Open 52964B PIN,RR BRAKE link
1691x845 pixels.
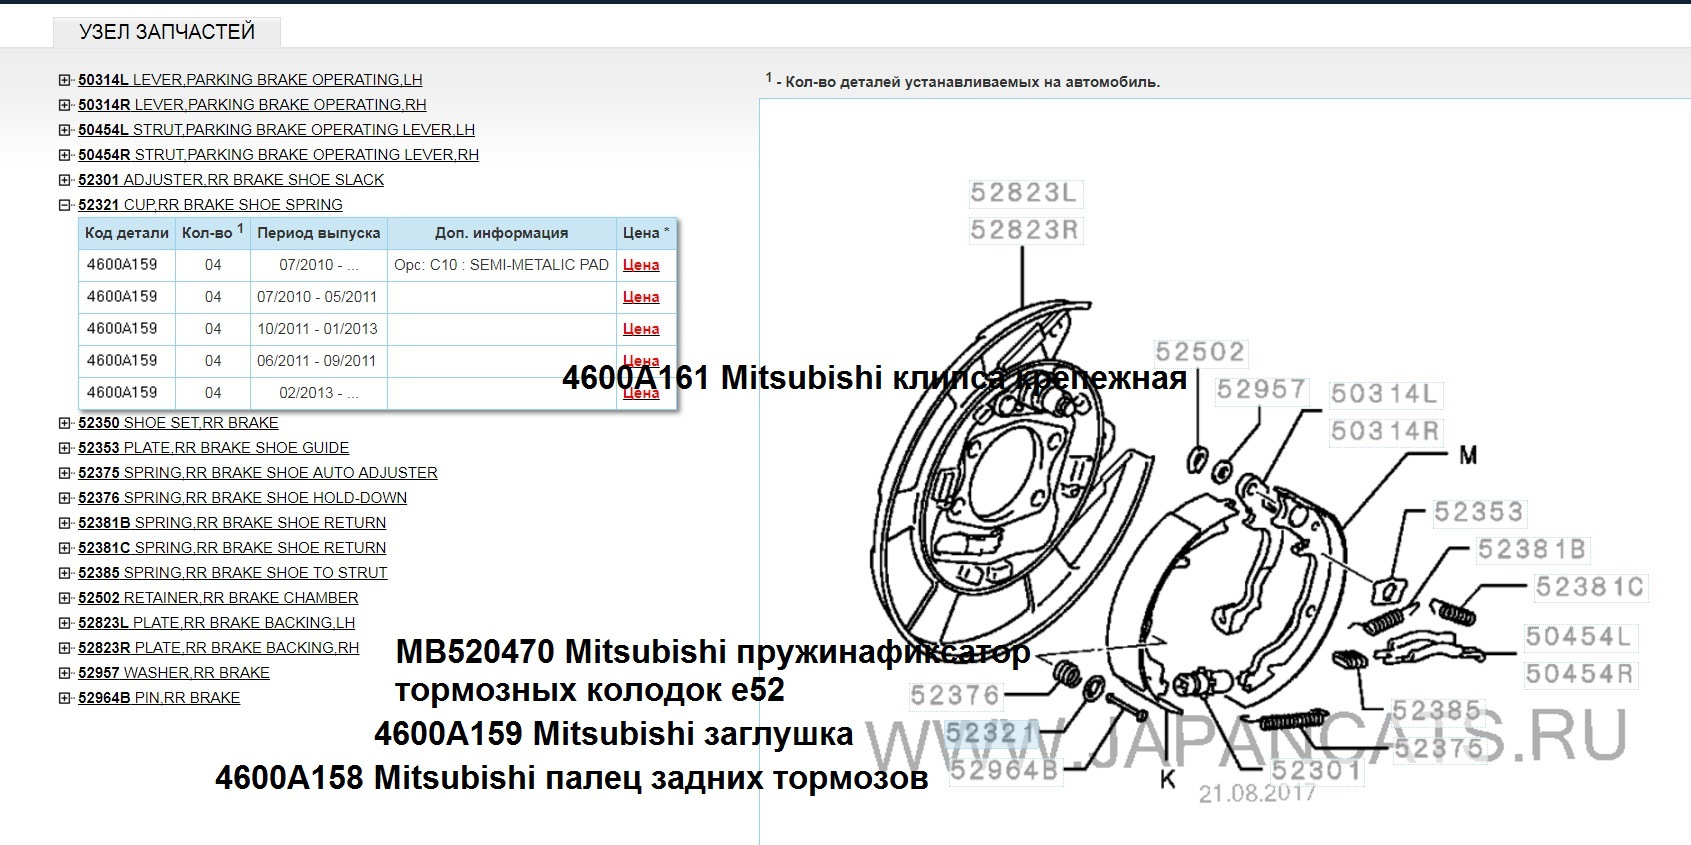point(159,698)
